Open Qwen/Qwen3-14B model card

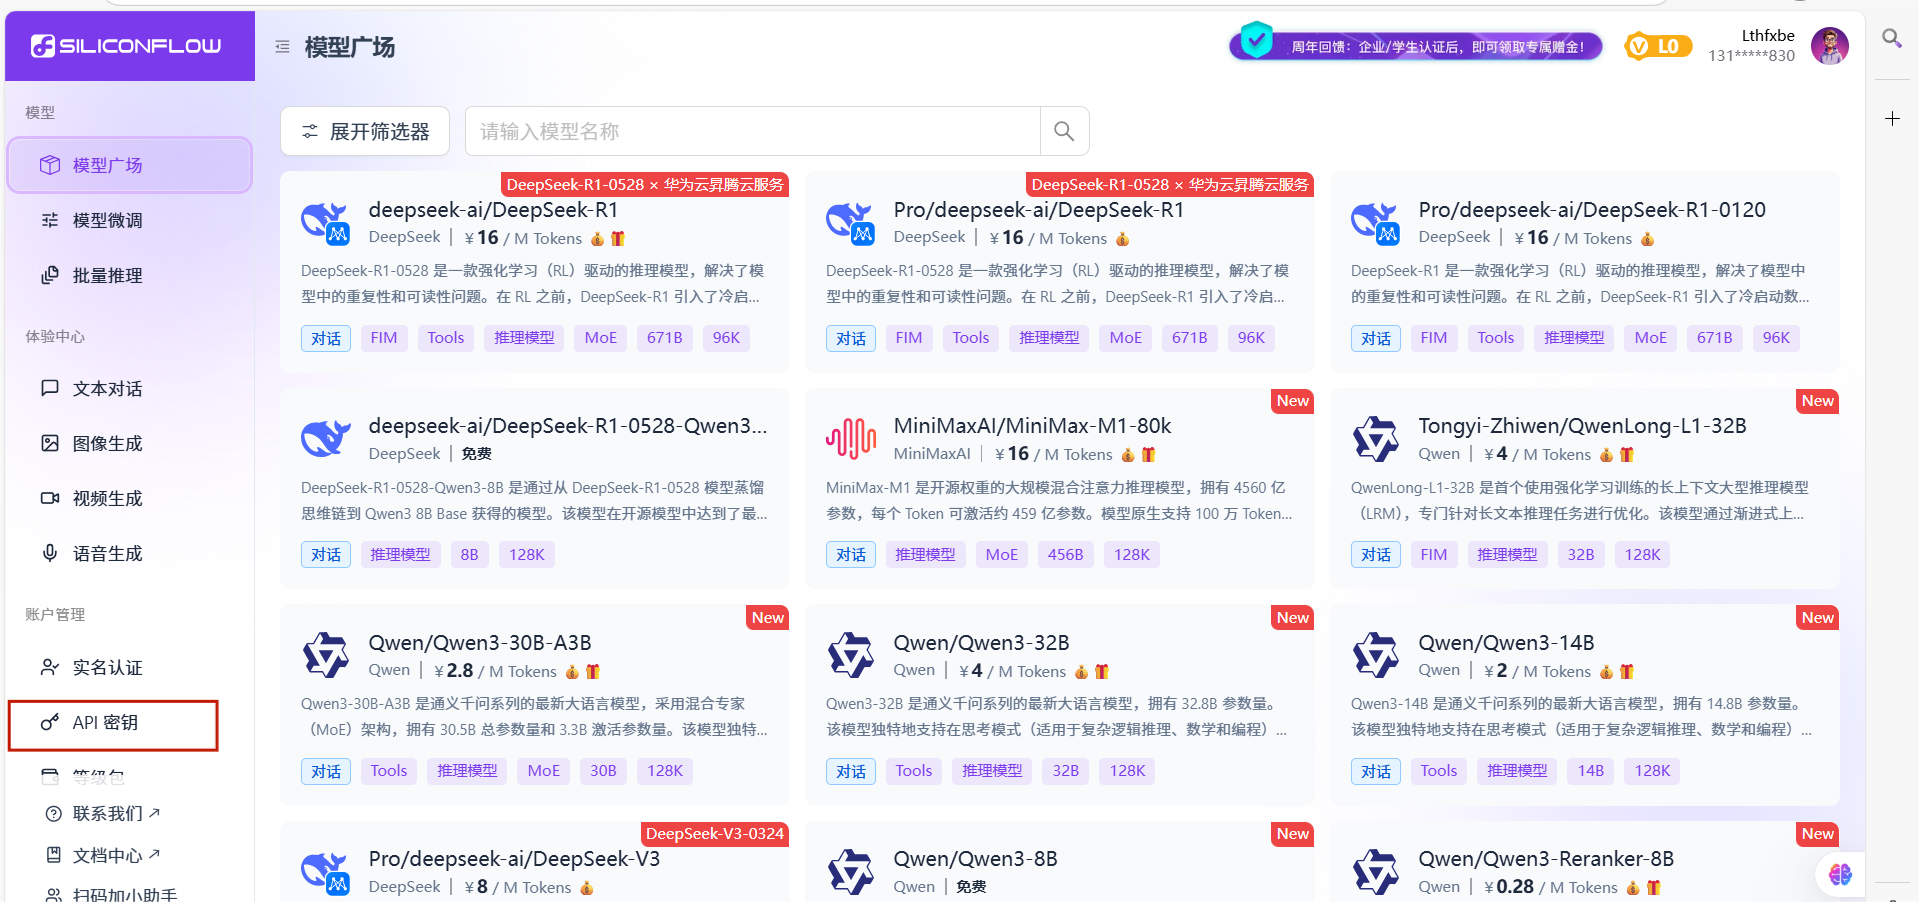coord(1585,705)
